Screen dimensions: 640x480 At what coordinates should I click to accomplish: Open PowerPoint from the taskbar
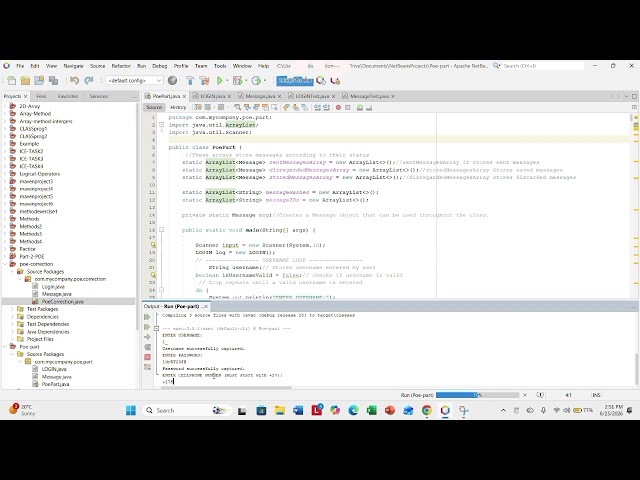[x=390, y=410]
